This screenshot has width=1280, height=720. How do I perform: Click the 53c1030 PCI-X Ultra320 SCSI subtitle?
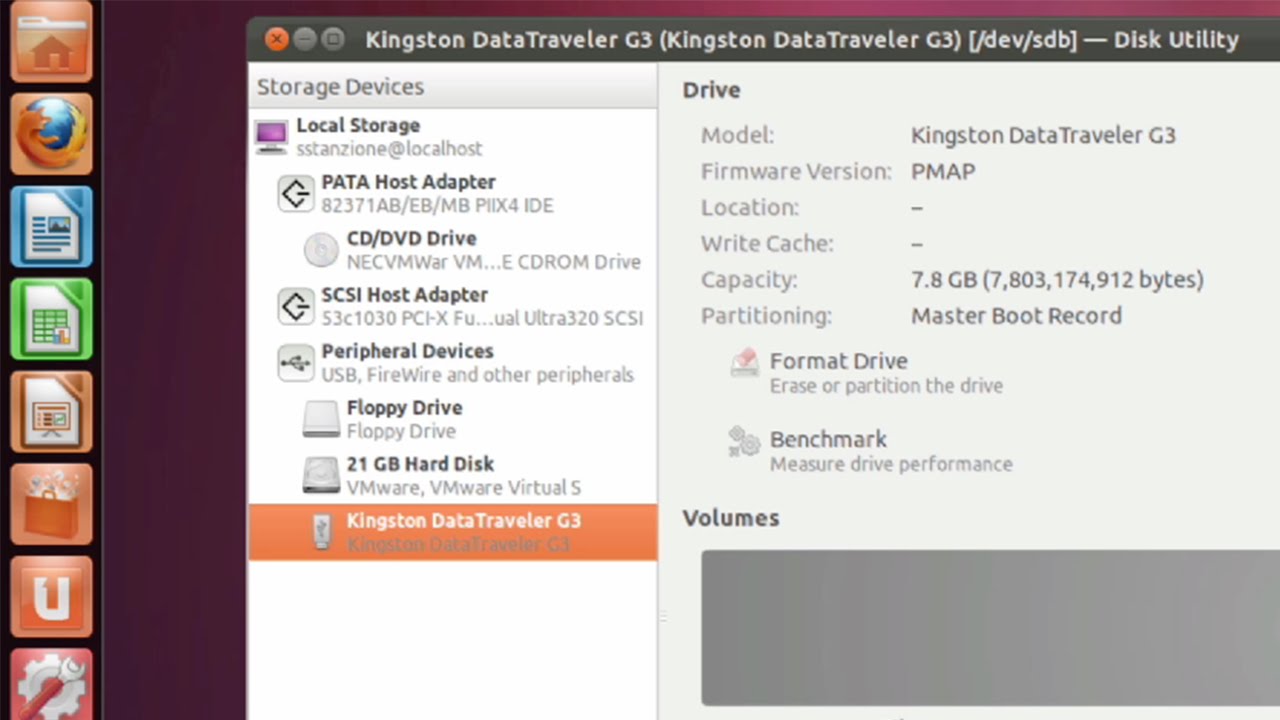point(482,318)
